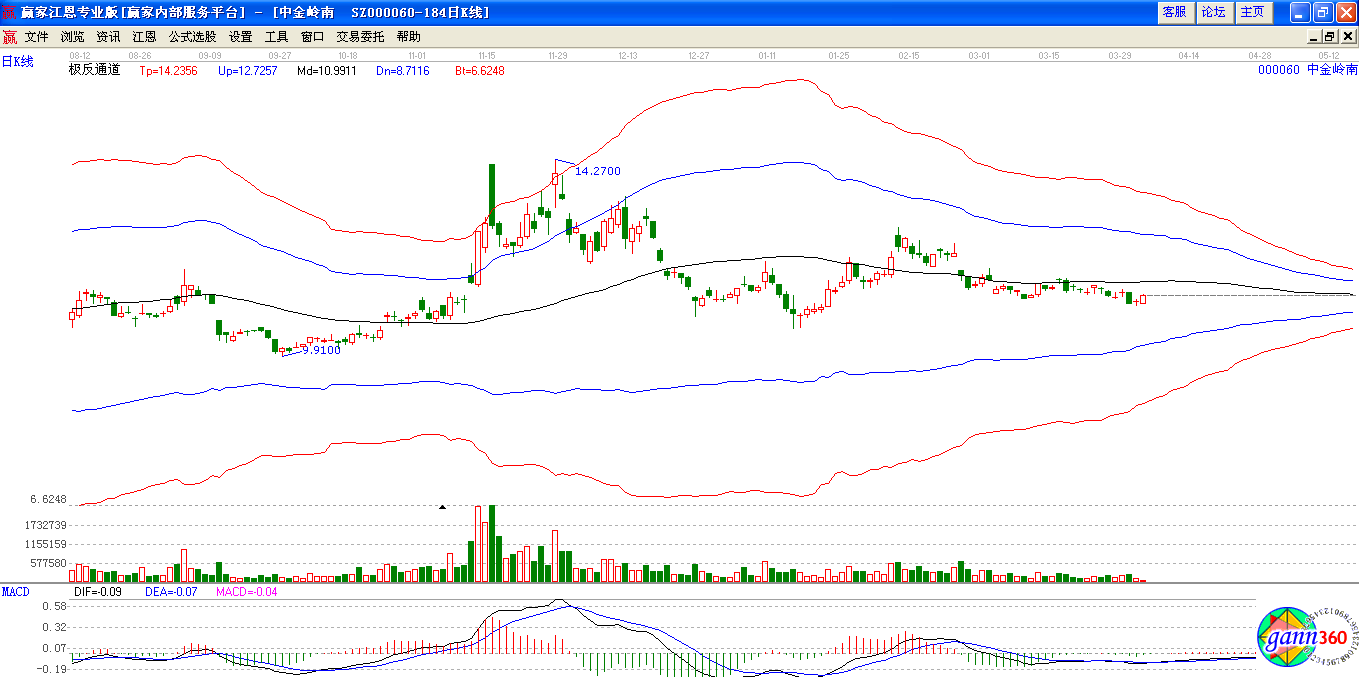Click the MACD indicator label
Image resolution: width=1359 pixels, height=677 pixels.
(16, 592)
